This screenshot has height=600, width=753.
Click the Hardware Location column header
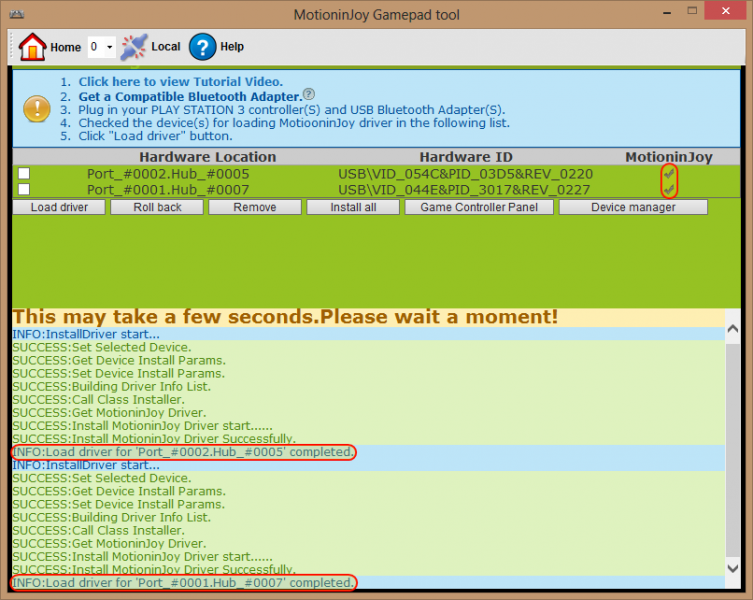coord(207,157)
